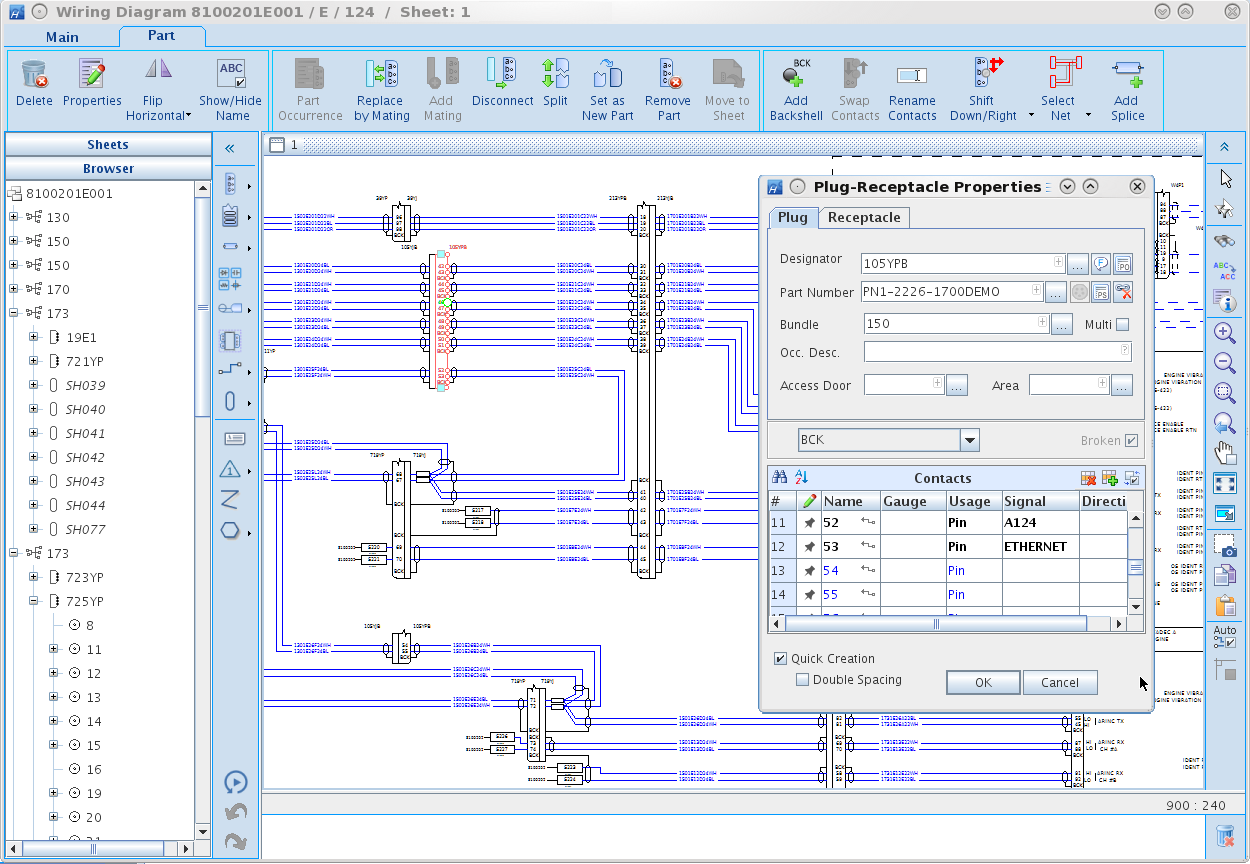Click the undo arrow in left tool strip
This screenshot has height=864, width=1250.
click(x=236, y=812)
